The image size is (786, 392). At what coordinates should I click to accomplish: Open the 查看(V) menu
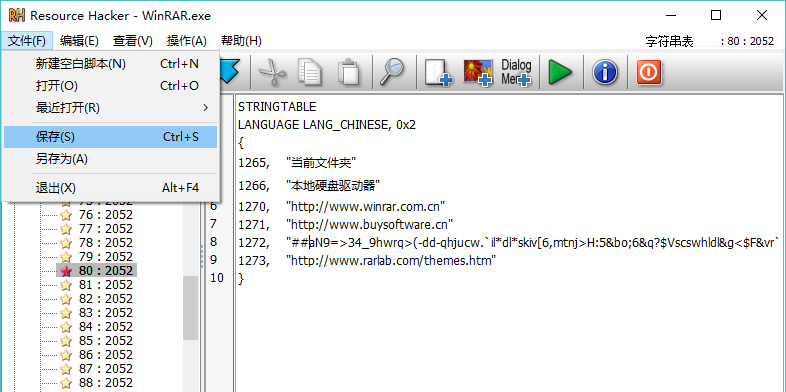pos(133,41)
